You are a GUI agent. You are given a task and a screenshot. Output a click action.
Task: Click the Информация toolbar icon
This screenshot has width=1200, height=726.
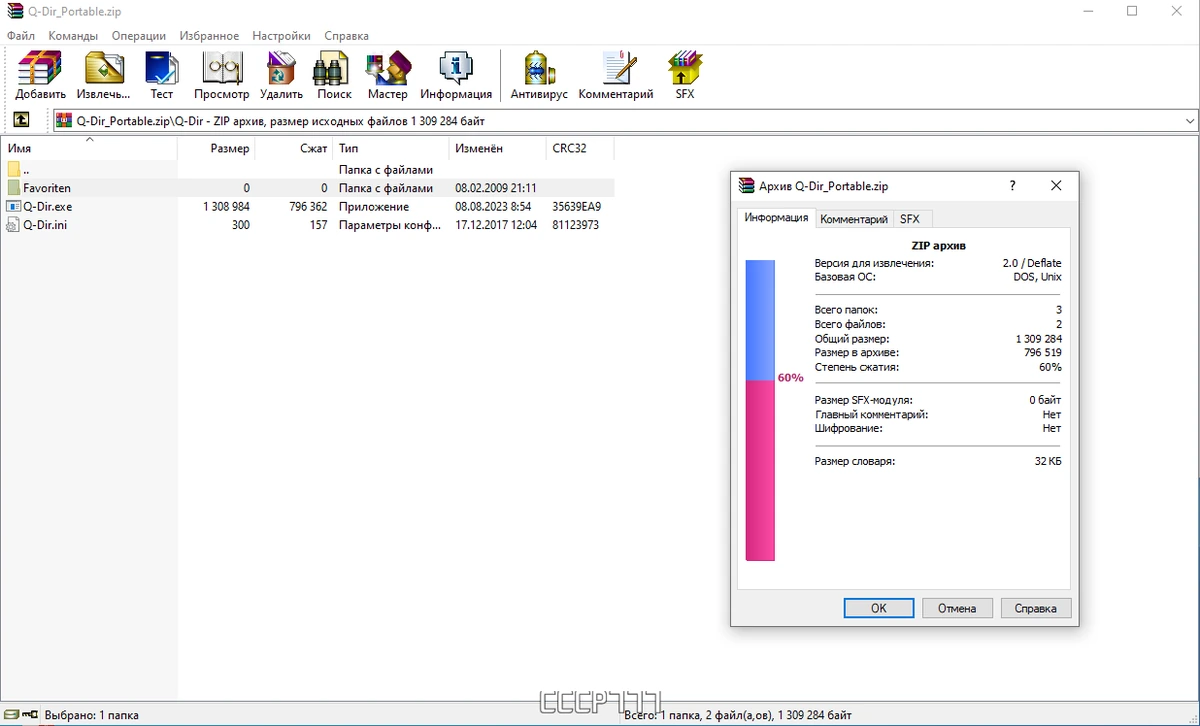[456, 68]
